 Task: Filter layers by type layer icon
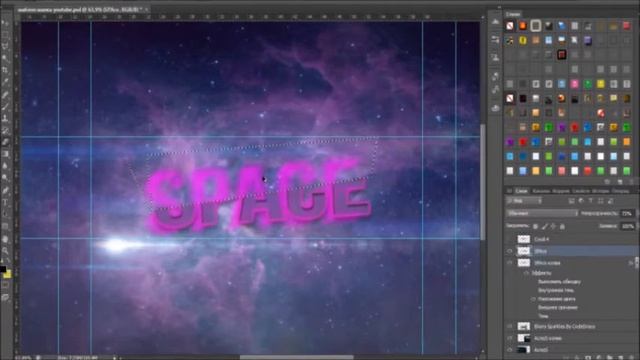(591, 201)
